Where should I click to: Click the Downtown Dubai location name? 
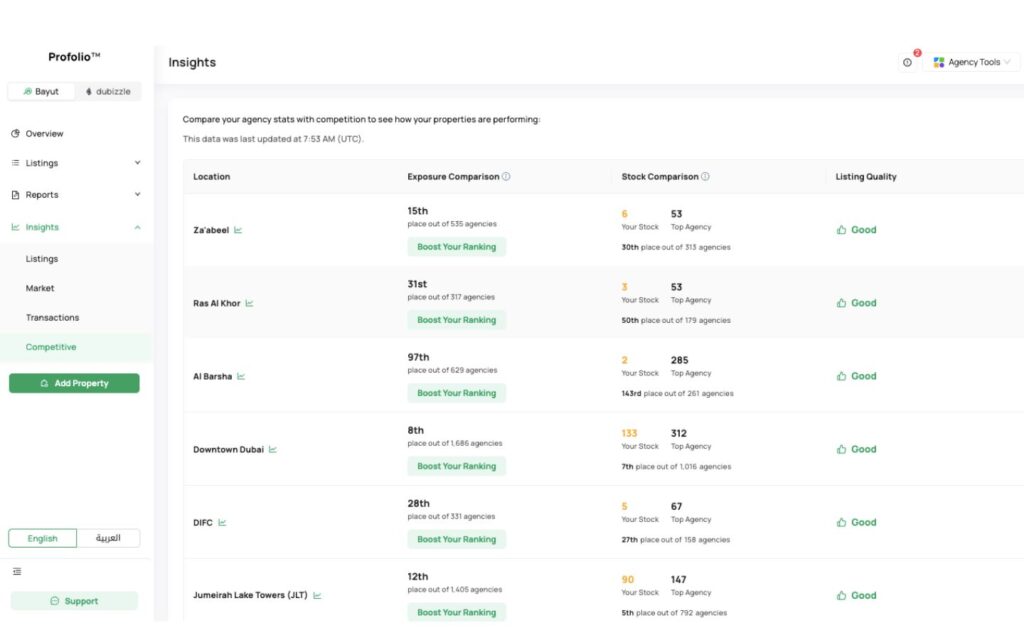click(229, 449)
